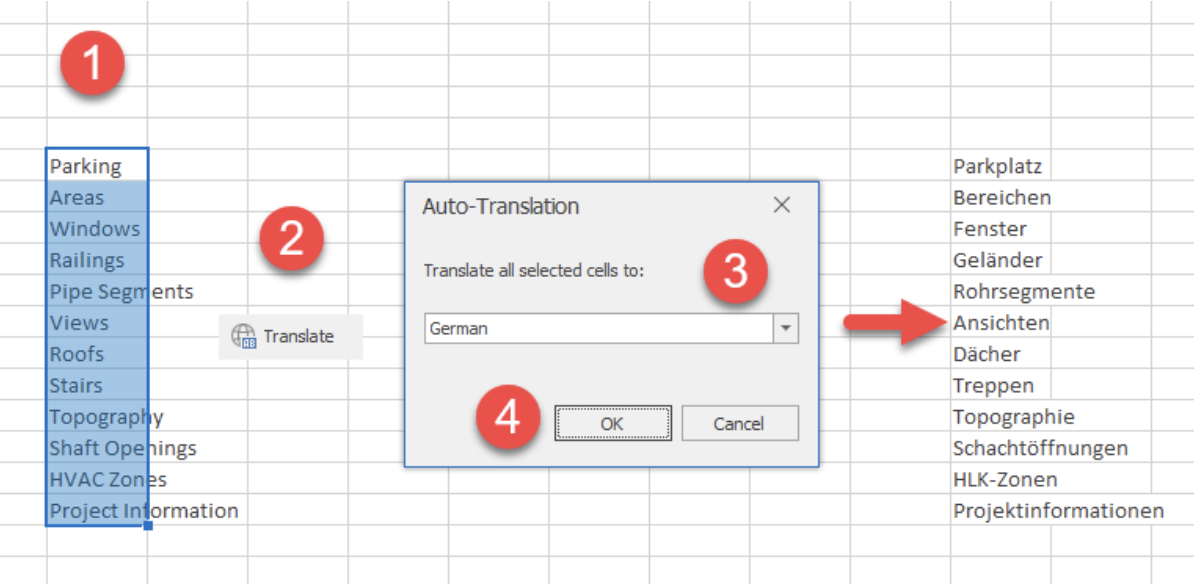Select the HLK-Zonen cell
This screenshot has height=584, width=1194.
(1001, 479)
